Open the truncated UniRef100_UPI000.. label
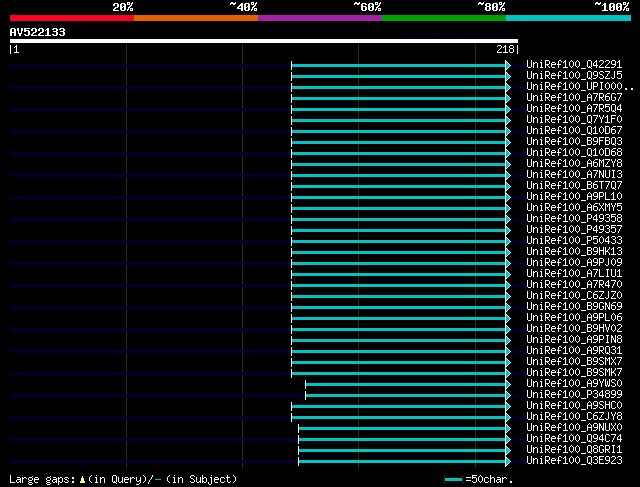The image size is (640, 487). pyautogui.click(x=580, y=87)
